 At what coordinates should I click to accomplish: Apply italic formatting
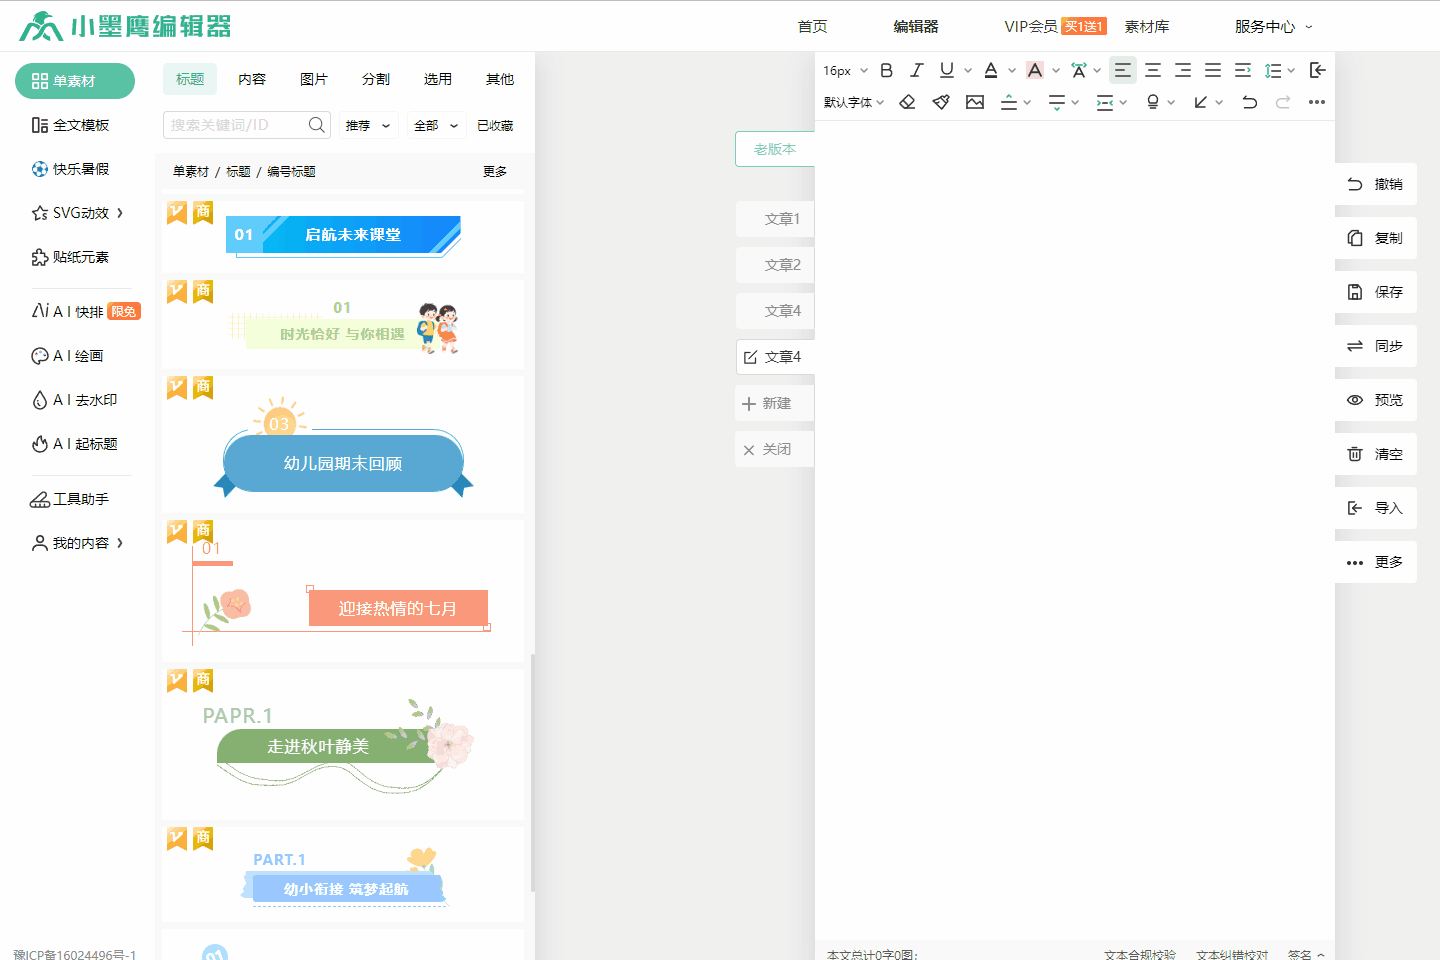point(916,70)
